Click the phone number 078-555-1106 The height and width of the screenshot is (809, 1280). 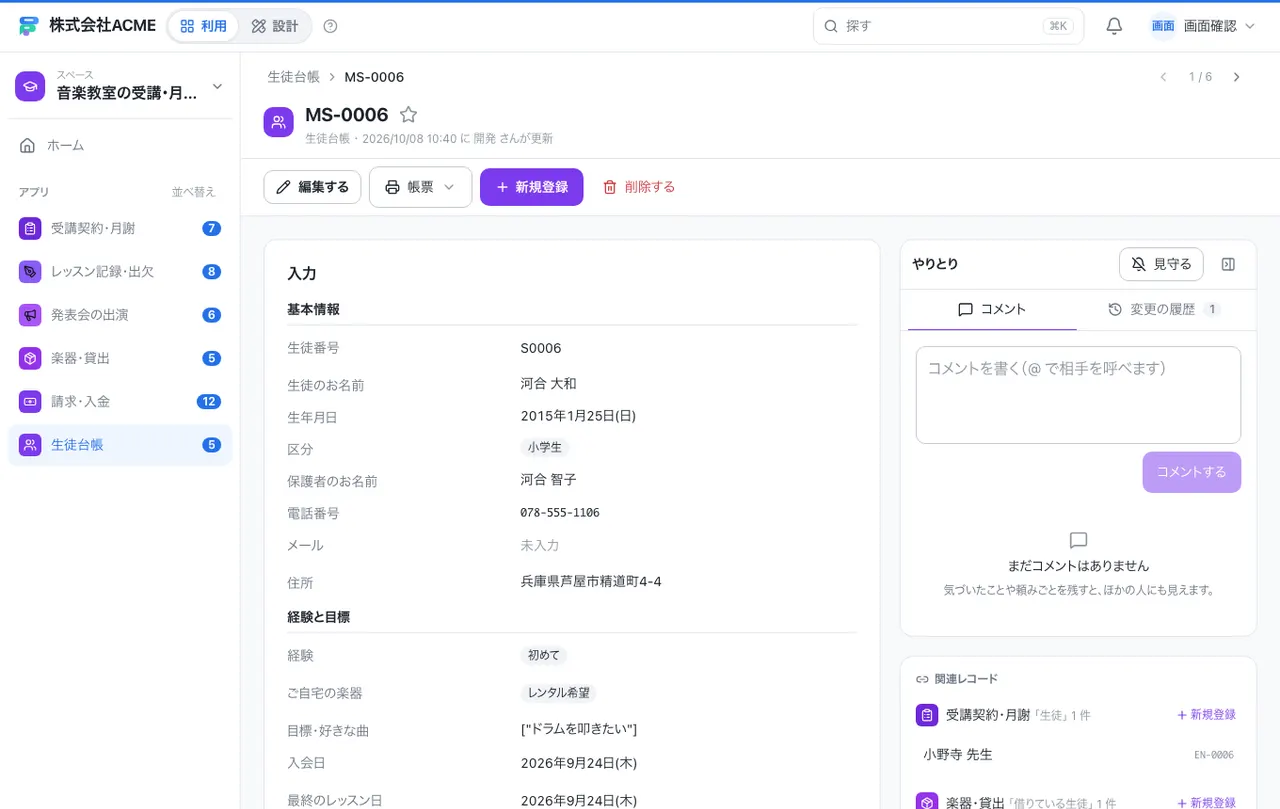(x=560, y=512)
